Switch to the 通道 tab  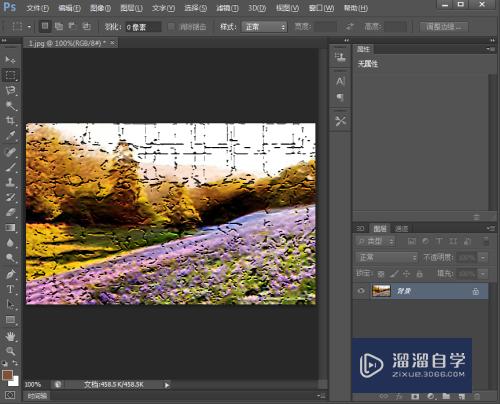(401, 229)
